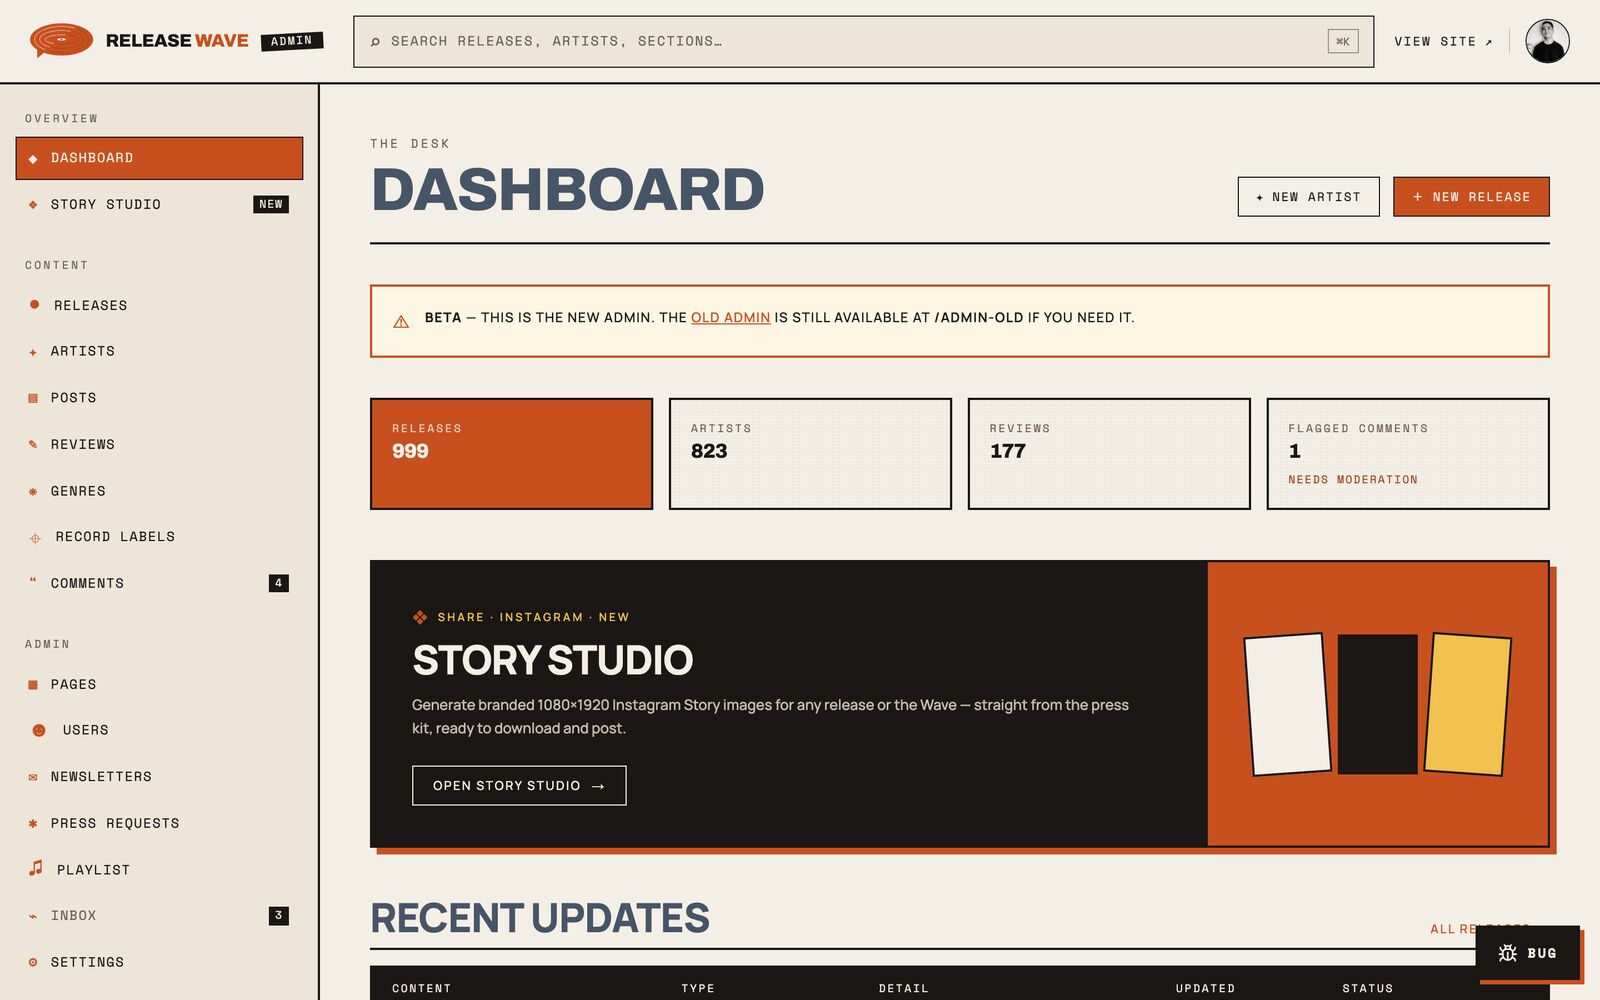
Task: Click the Reviews pencil icon
Action: tap(33, 444)
